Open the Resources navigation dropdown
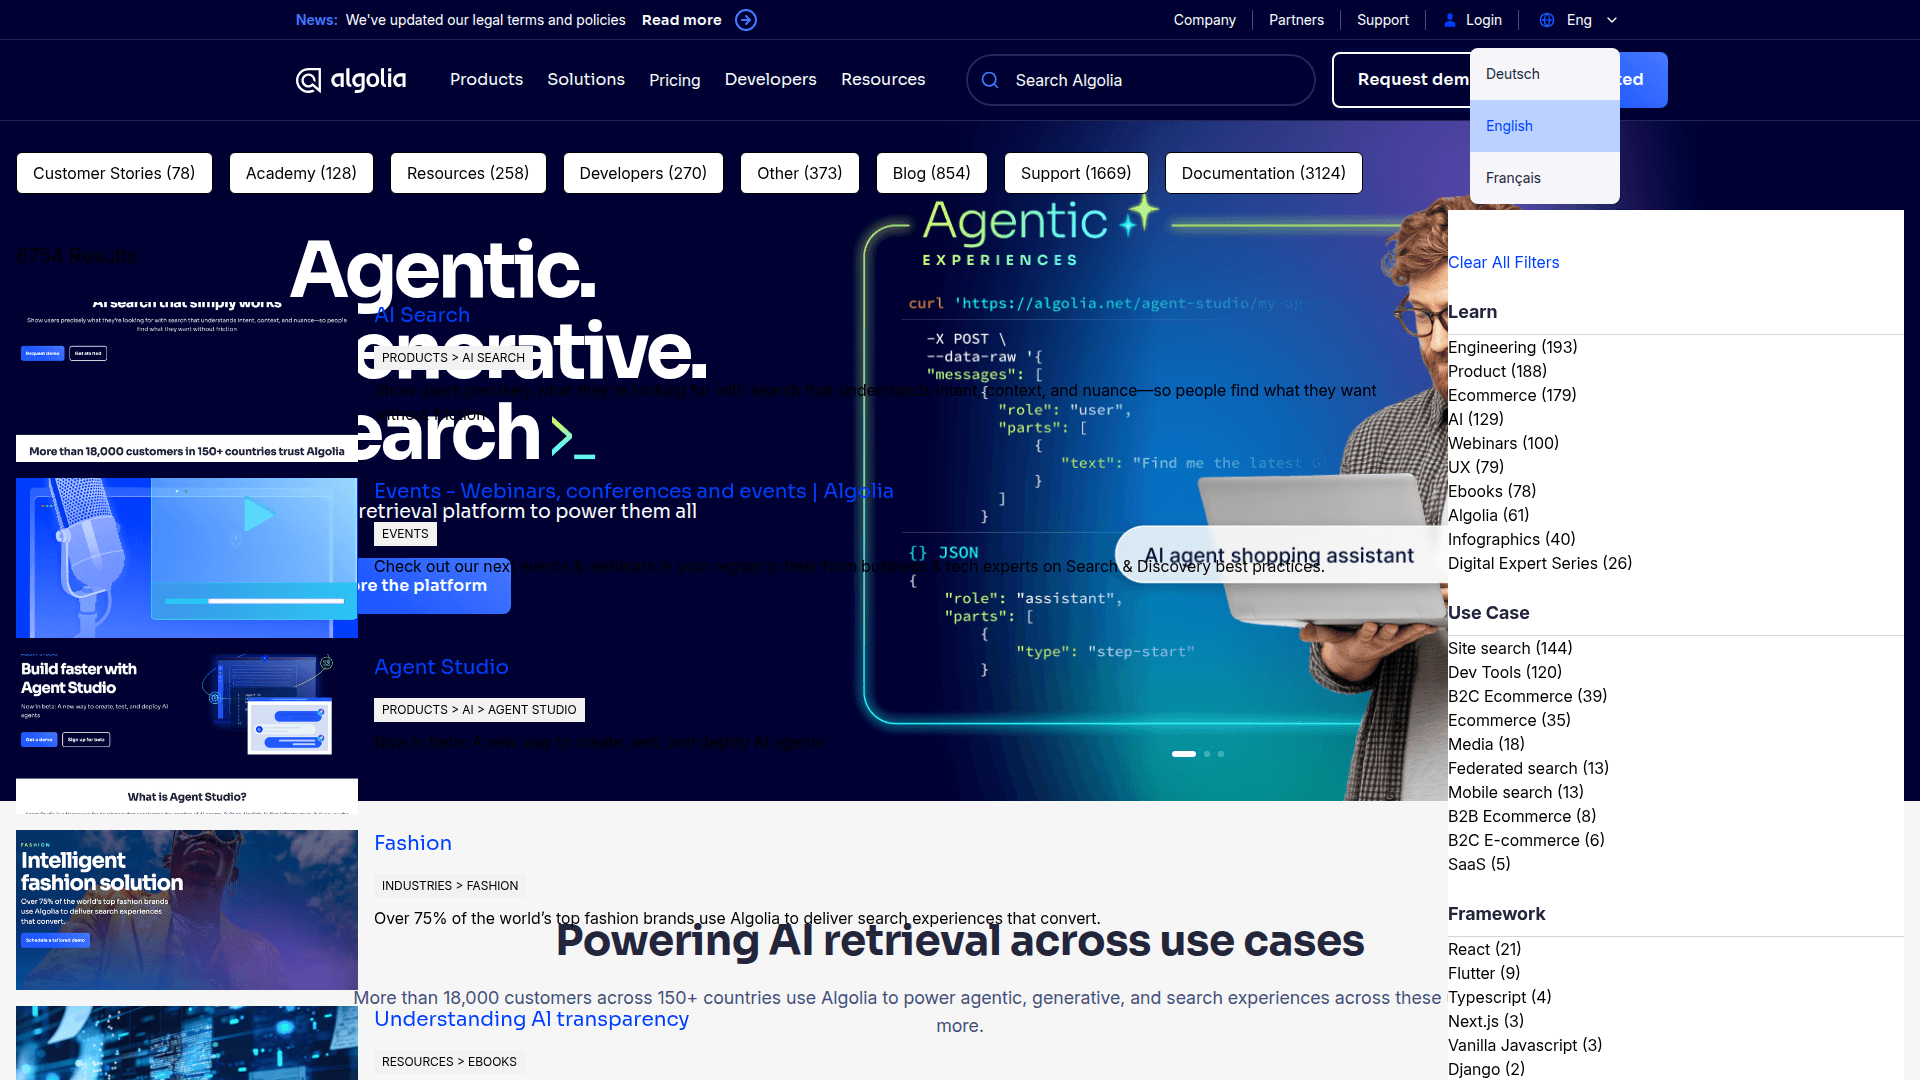The width and height of the screenshot is (1920, 1080). click(883, 80)
